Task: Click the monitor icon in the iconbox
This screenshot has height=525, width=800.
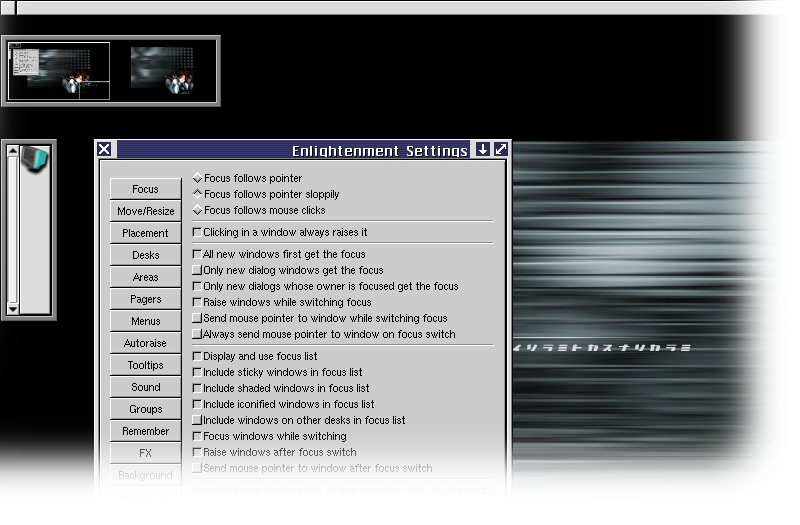Action: tap(35, 159)
